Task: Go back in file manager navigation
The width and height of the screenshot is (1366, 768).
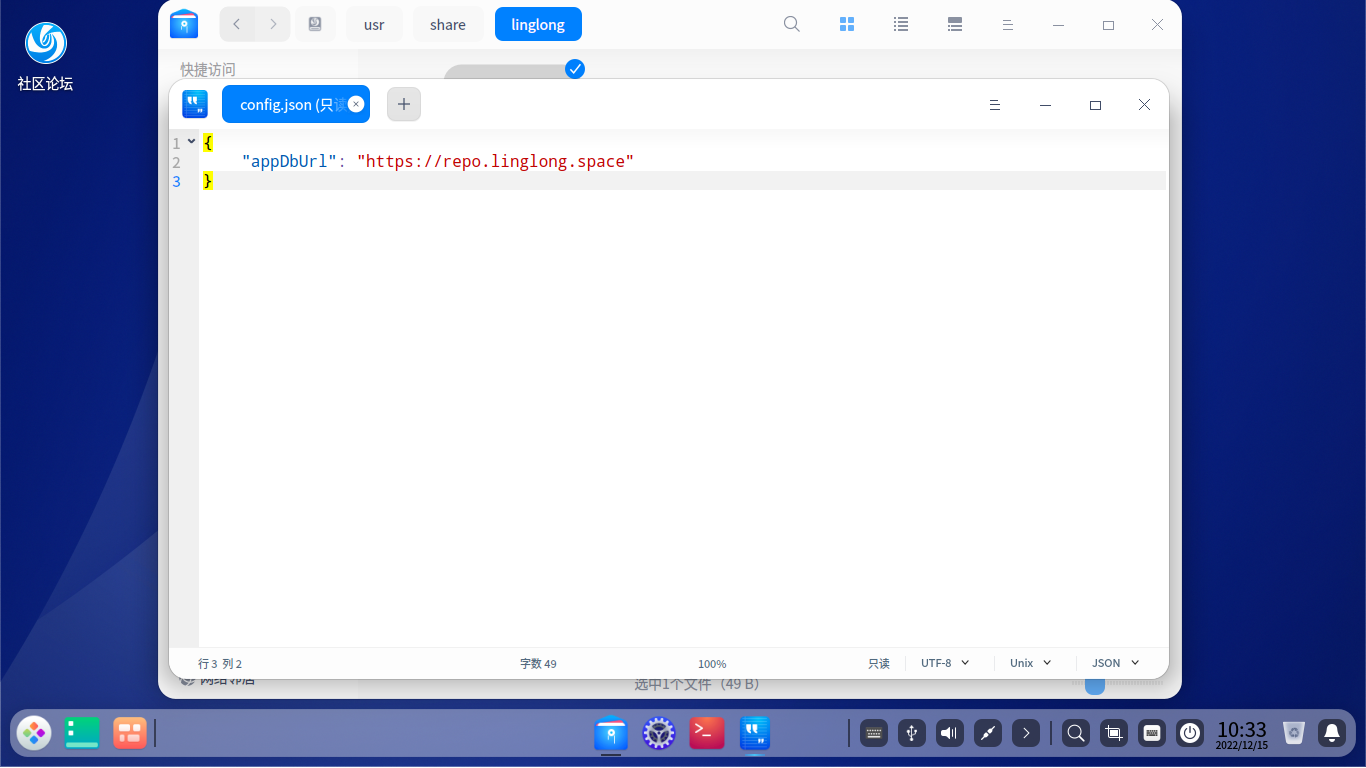Action: point(237,24)
